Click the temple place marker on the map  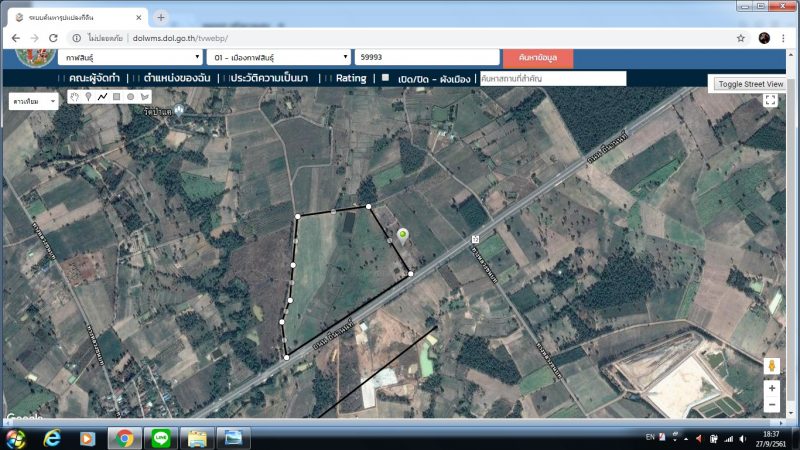pyautogui.click(x=179, y=109)
